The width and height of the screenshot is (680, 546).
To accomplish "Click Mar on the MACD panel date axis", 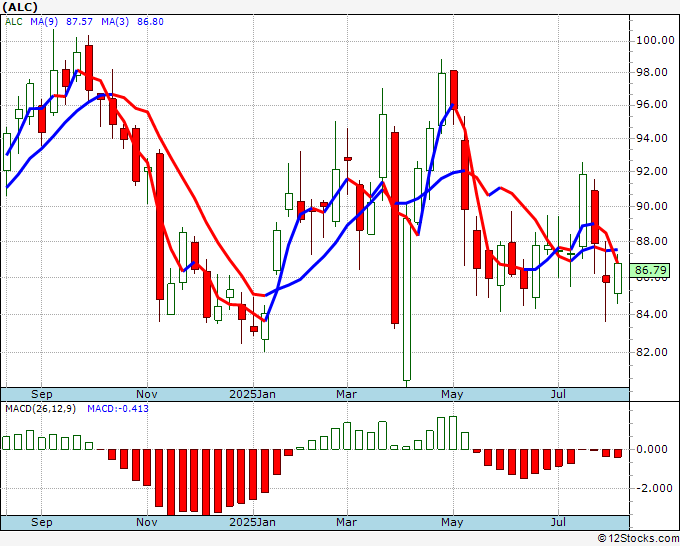I will tap(347, 522).
